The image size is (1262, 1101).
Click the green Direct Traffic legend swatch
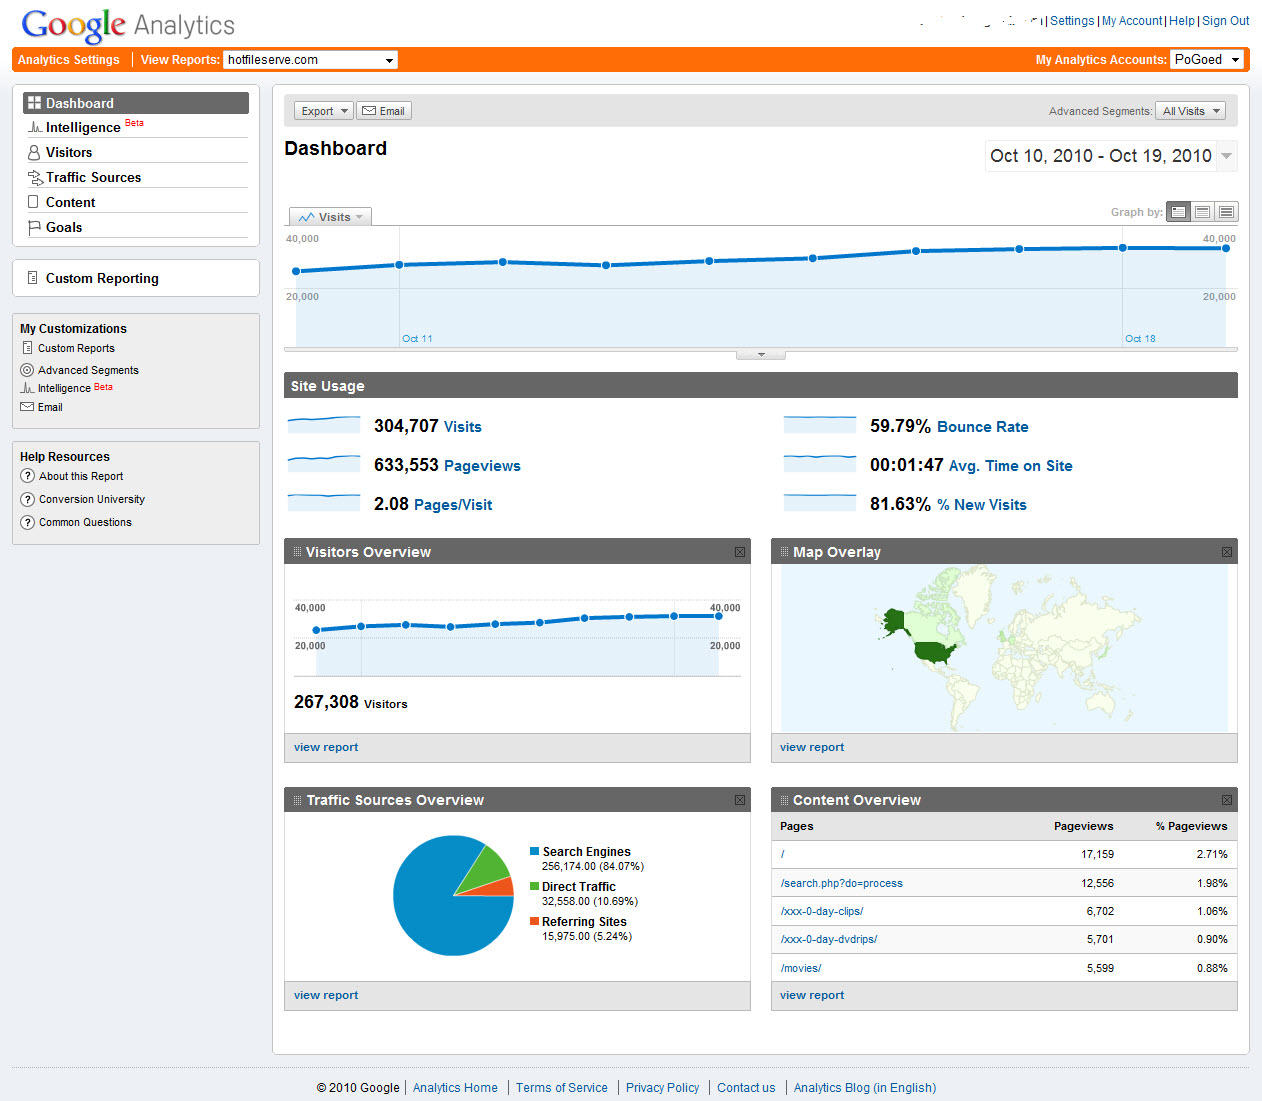(x=534, y=886)
